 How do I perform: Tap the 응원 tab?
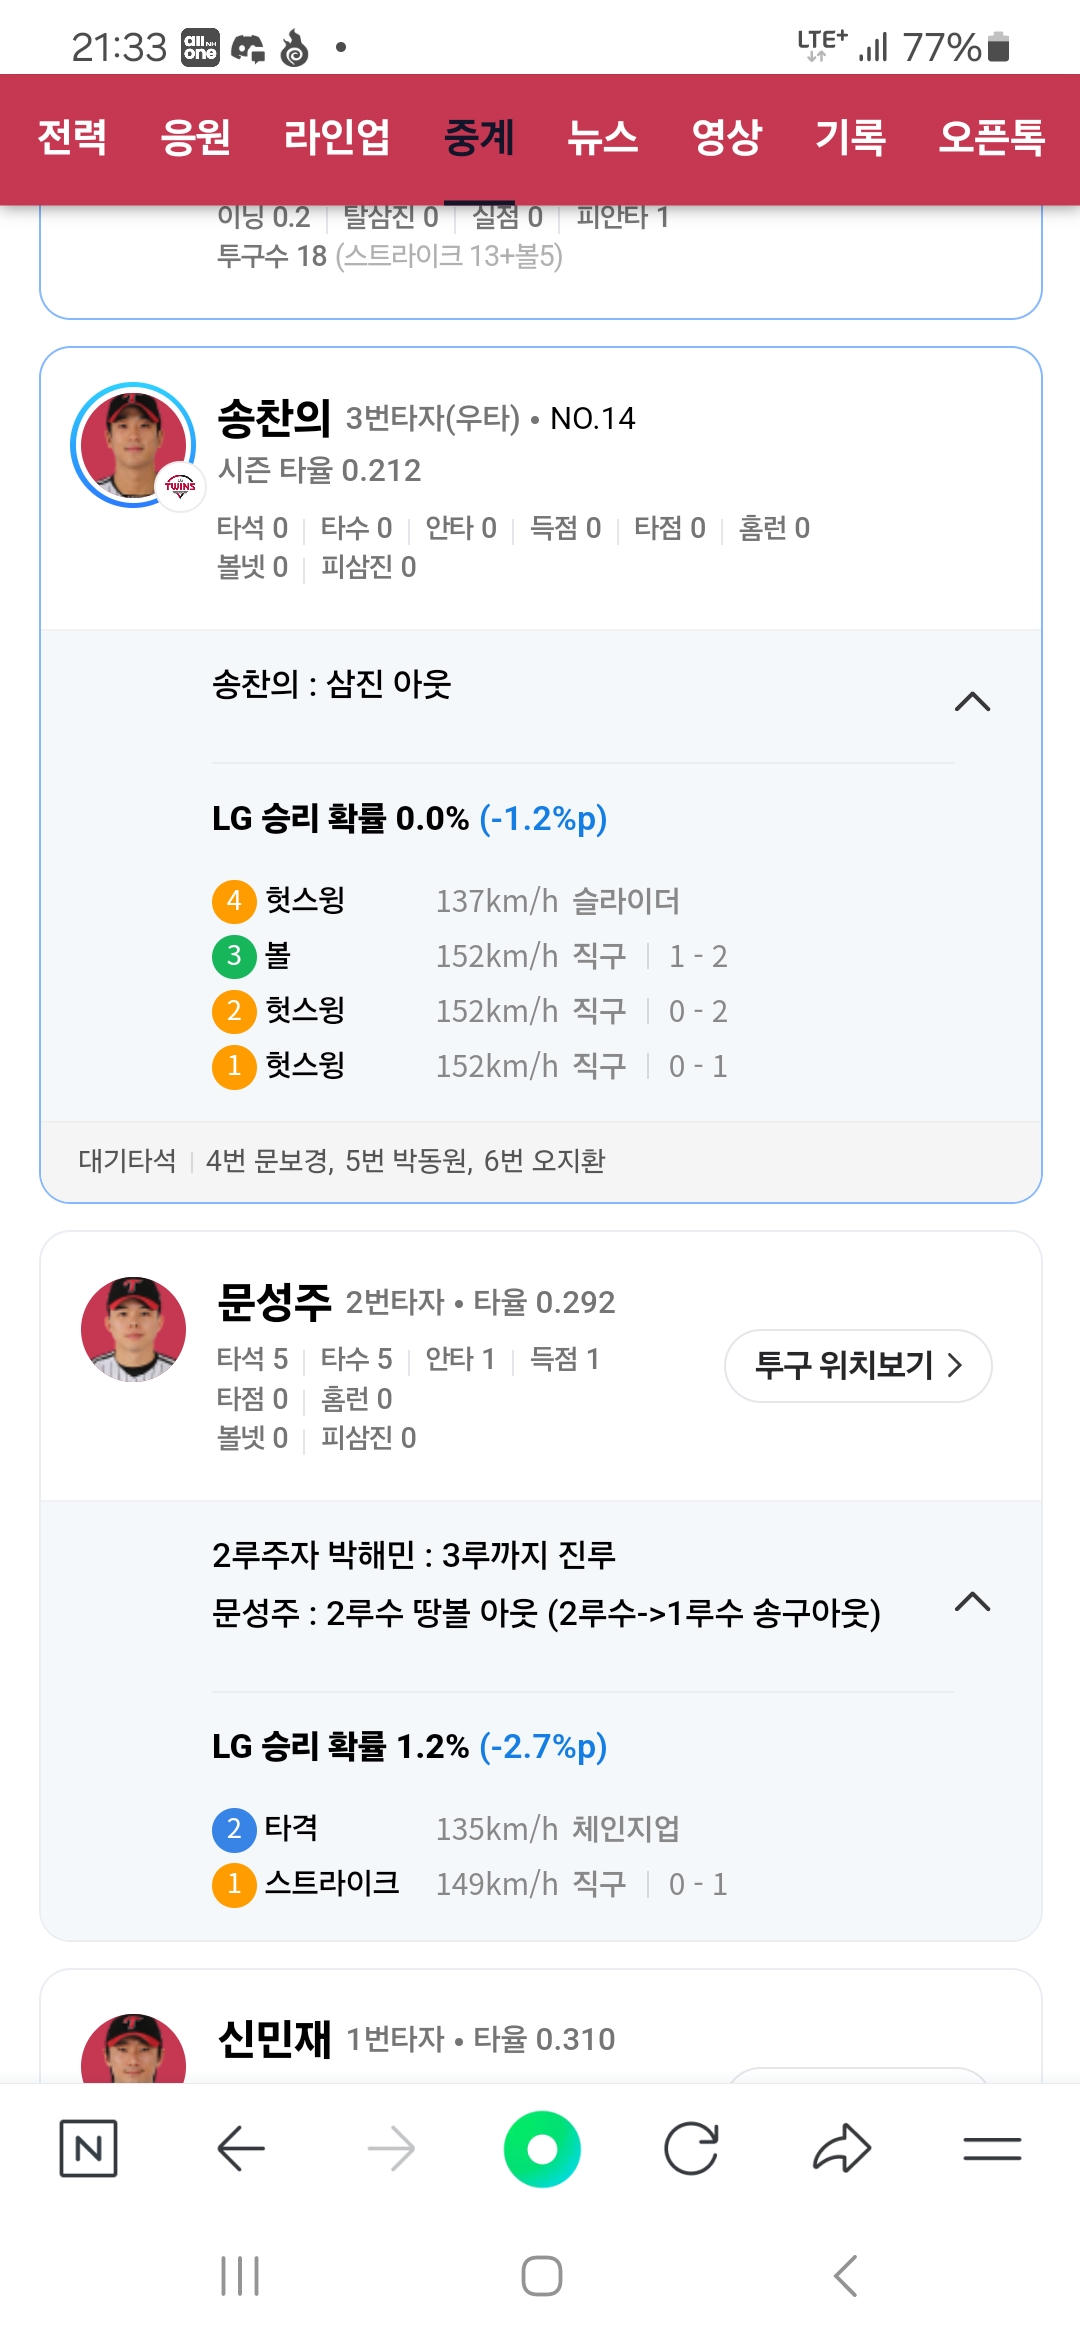coord(196,137)
